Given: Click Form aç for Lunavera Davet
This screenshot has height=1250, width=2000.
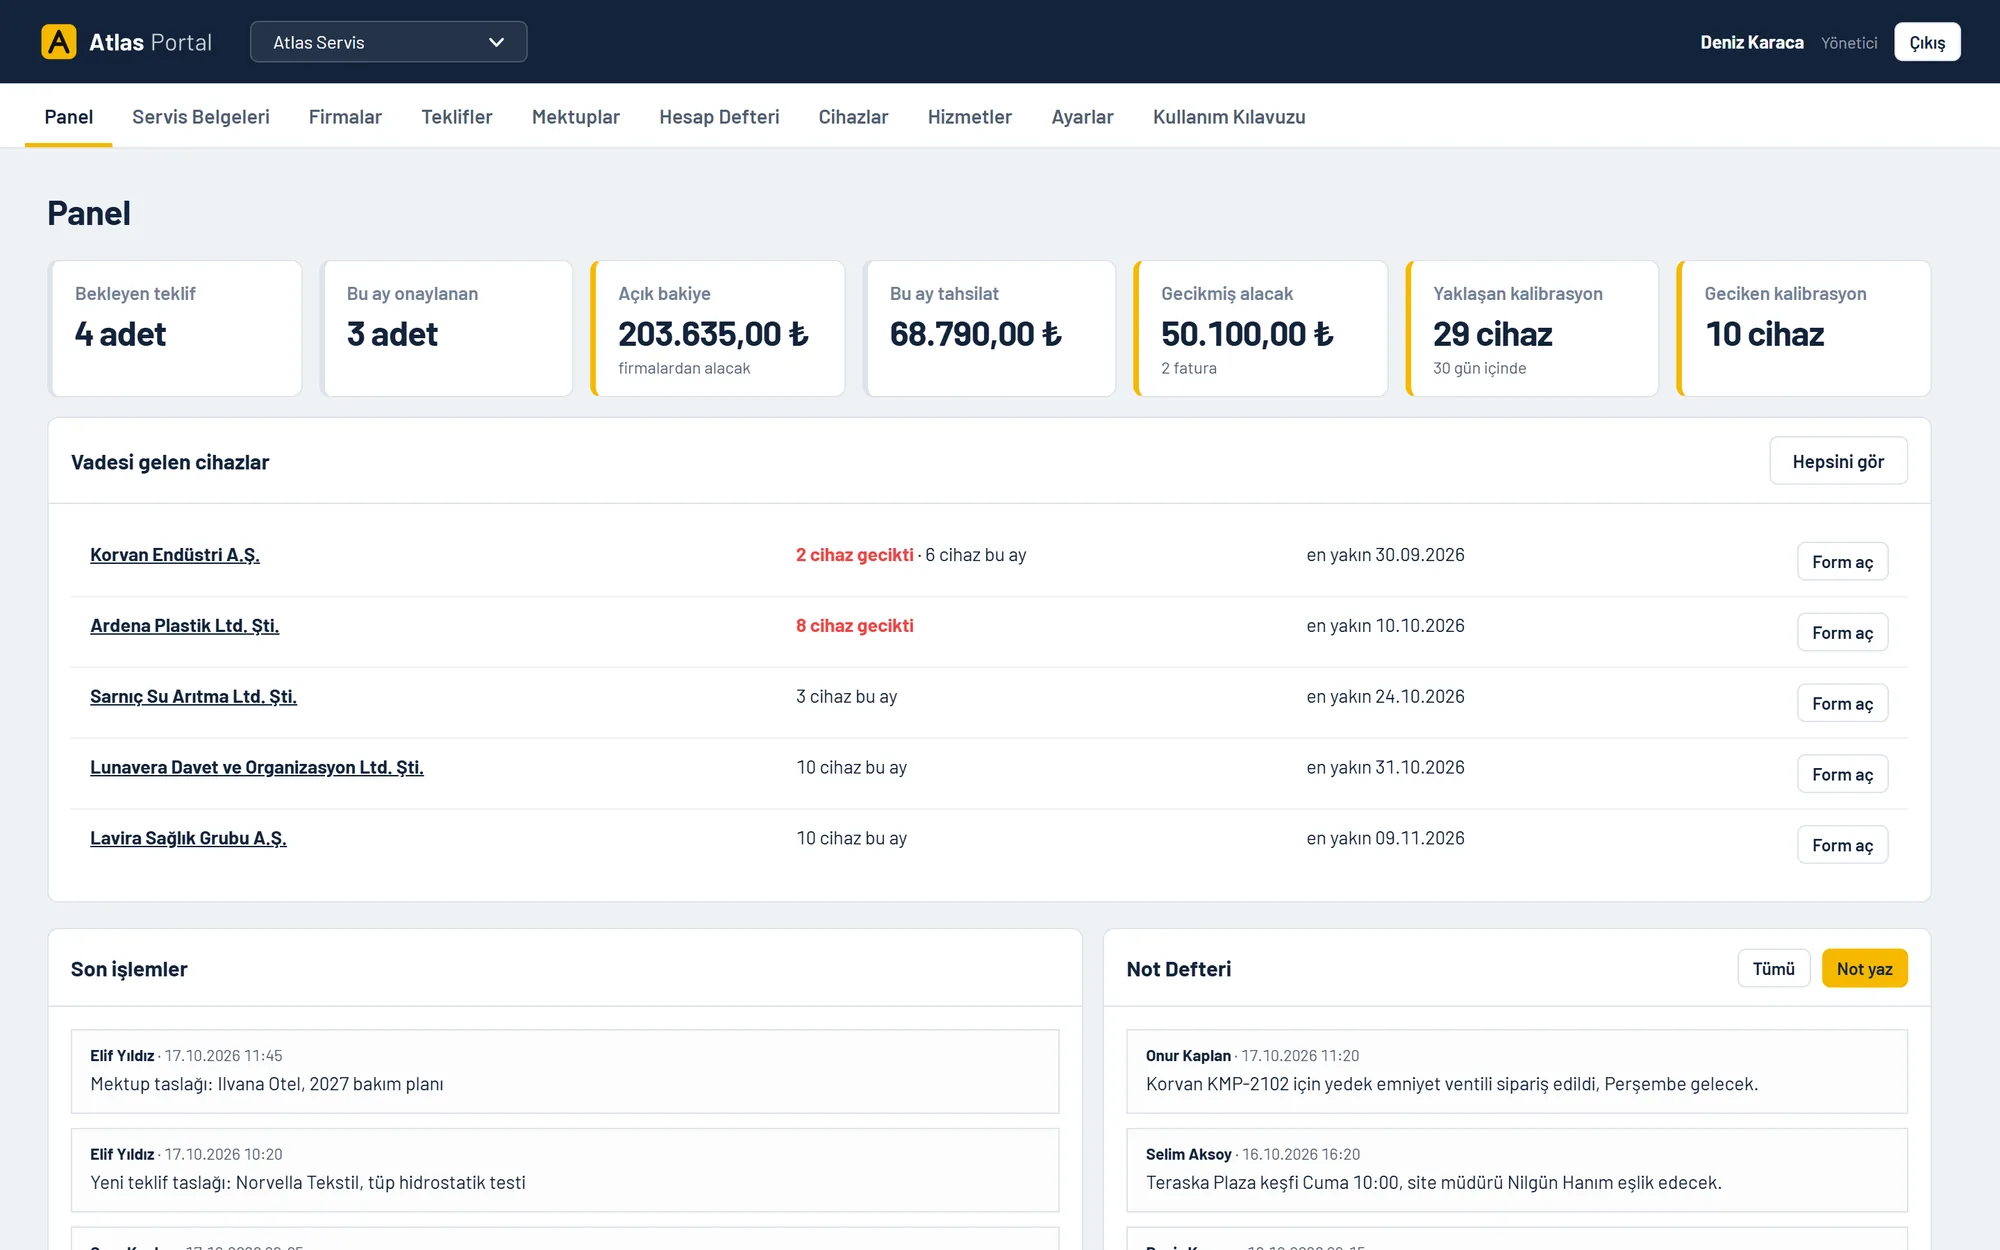Looking at the screenshot, I should (1842, 775).
